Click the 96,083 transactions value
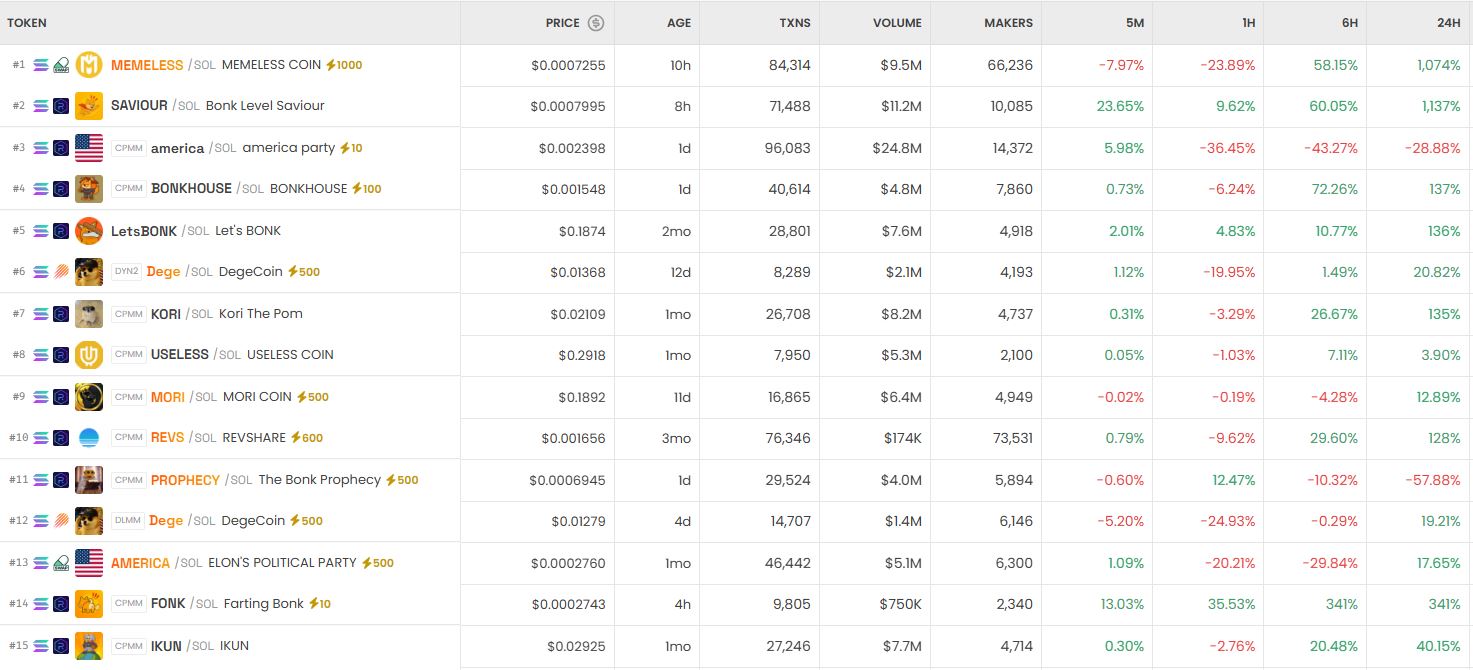Viewport: 1473px width, 670px height. pyautogui.click(x=787, y=148)
